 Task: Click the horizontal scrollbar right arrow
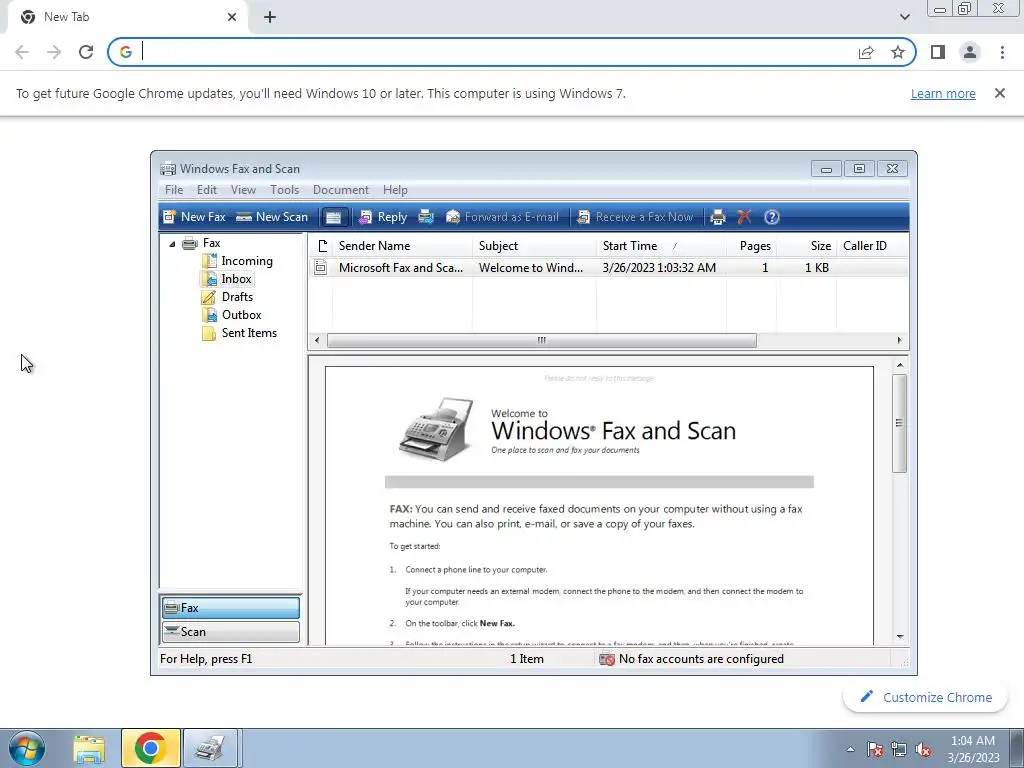899,340
